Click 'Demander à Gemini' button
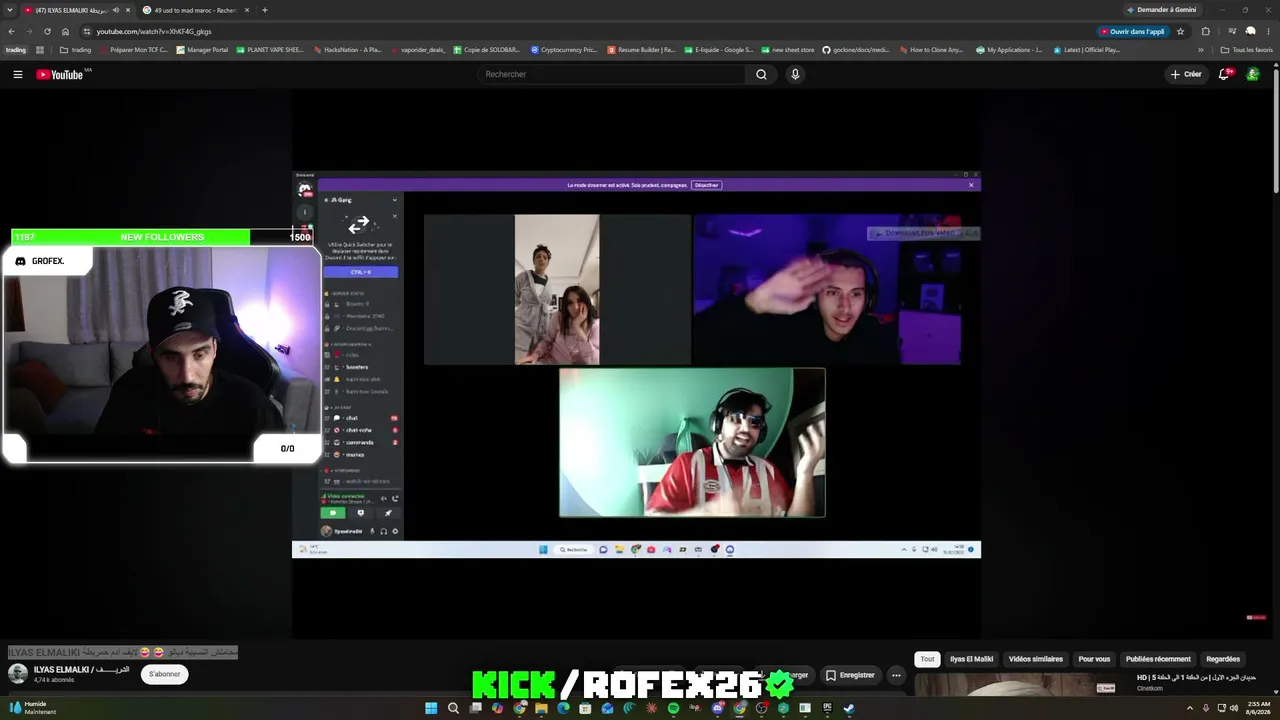The height and width of the screenshot is (720, 1280). point(1161,10)
